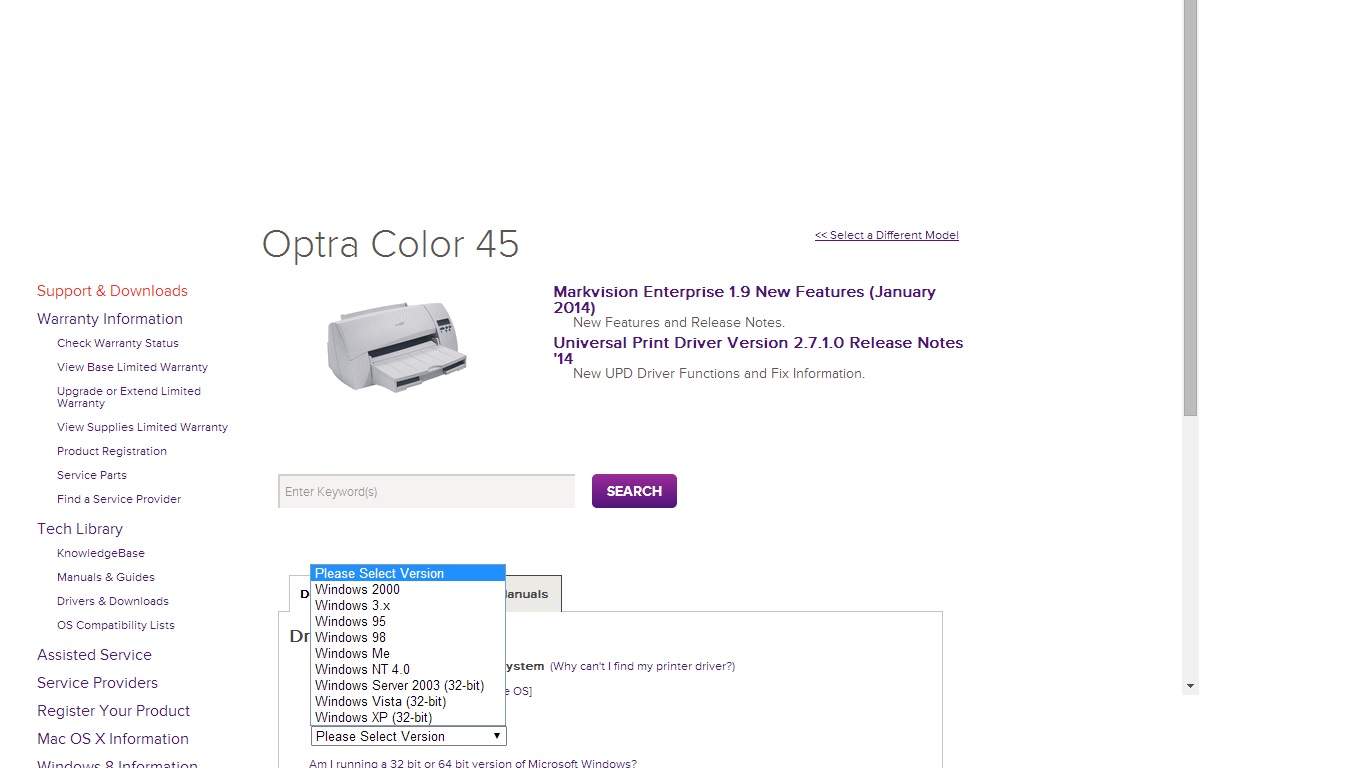Open Service Providers section
Viewport: 1366px width, 768px height.
pyautogui.click(x=97, y=683)
